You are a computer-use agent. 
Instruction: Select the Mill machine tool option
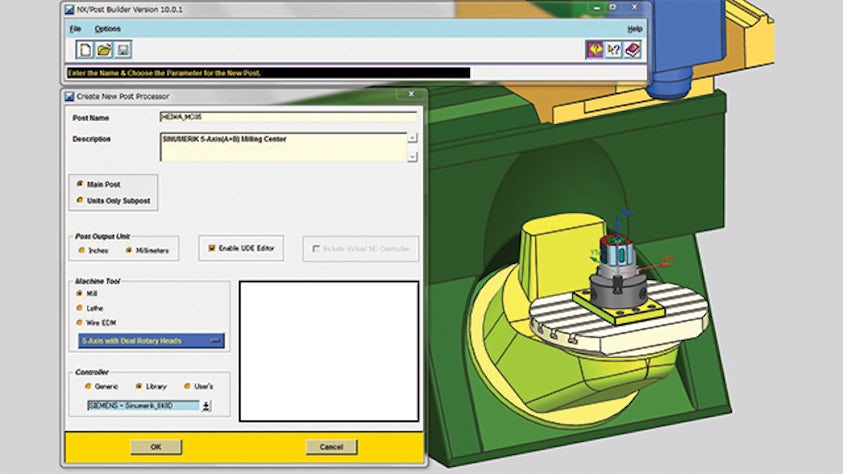(x=80, y=293)
